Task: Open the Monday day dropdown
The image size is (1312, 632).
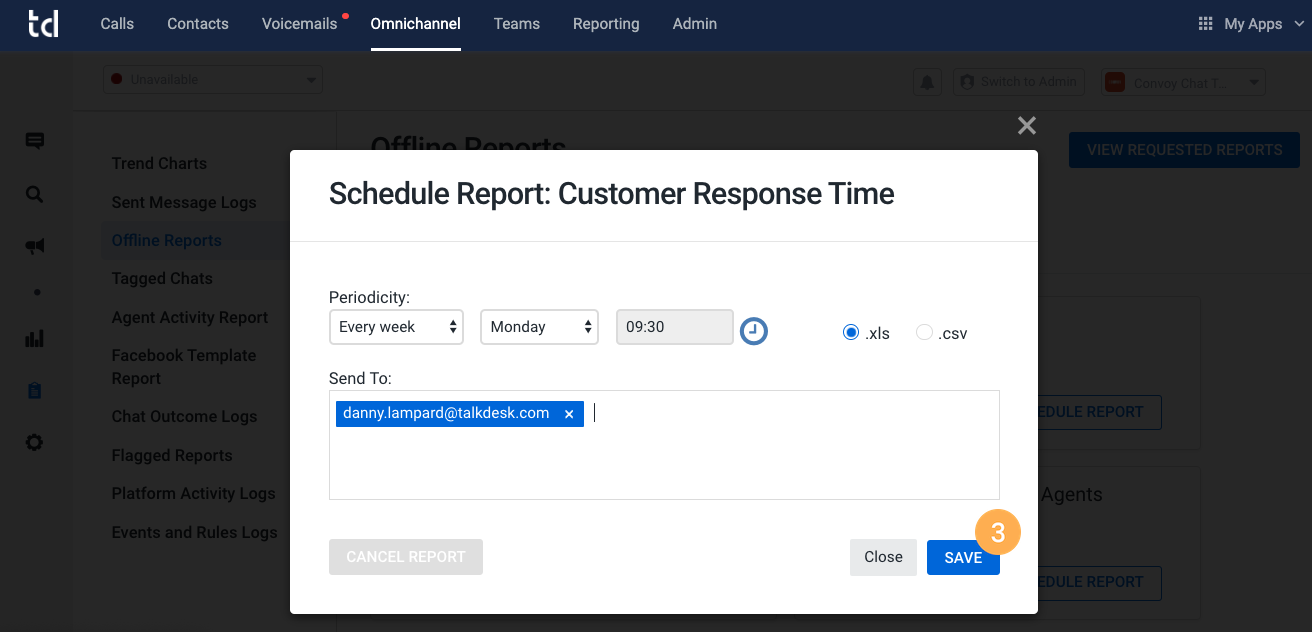Action: click(x=540, y=327)
